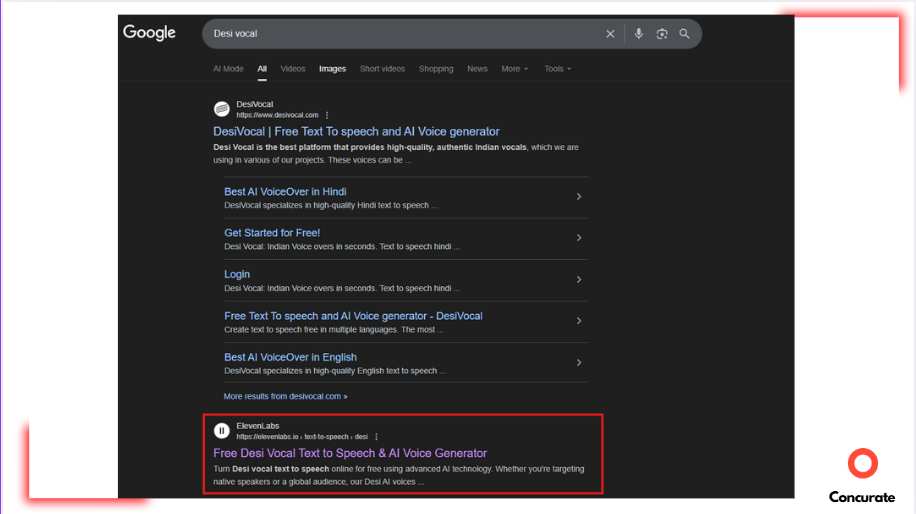Clear the search box with the X icon
The height and width of the screenshot is (514, 916).
coord(610,34)
